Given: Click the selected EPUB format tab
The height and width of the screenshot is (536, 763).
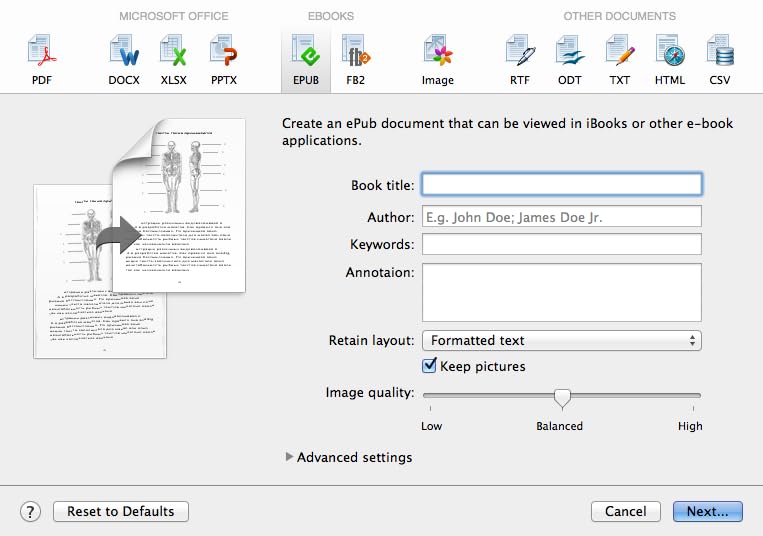Looking at the screenshot, I should (304, 58).
